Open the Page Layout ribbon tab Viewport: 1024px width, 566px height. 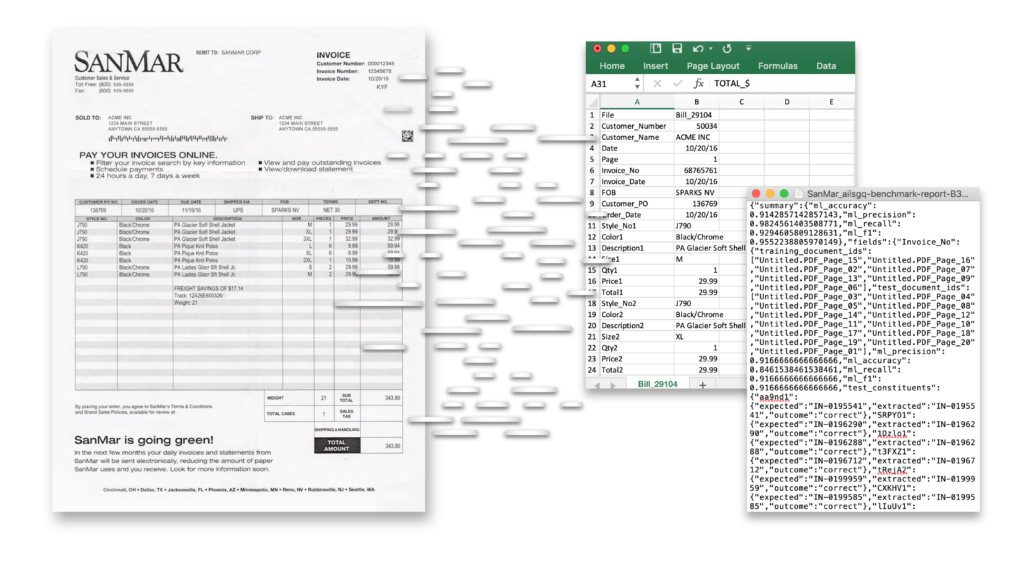click(712, 66)
